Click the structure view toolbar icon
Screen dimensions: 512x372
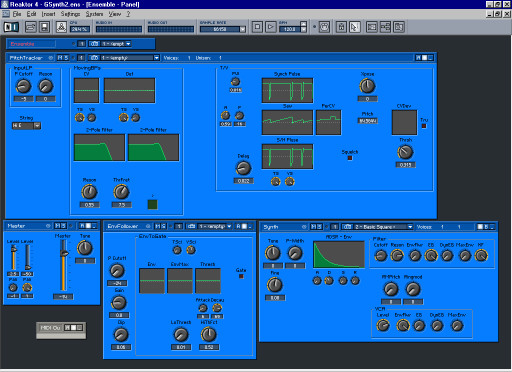coord(385,27)
